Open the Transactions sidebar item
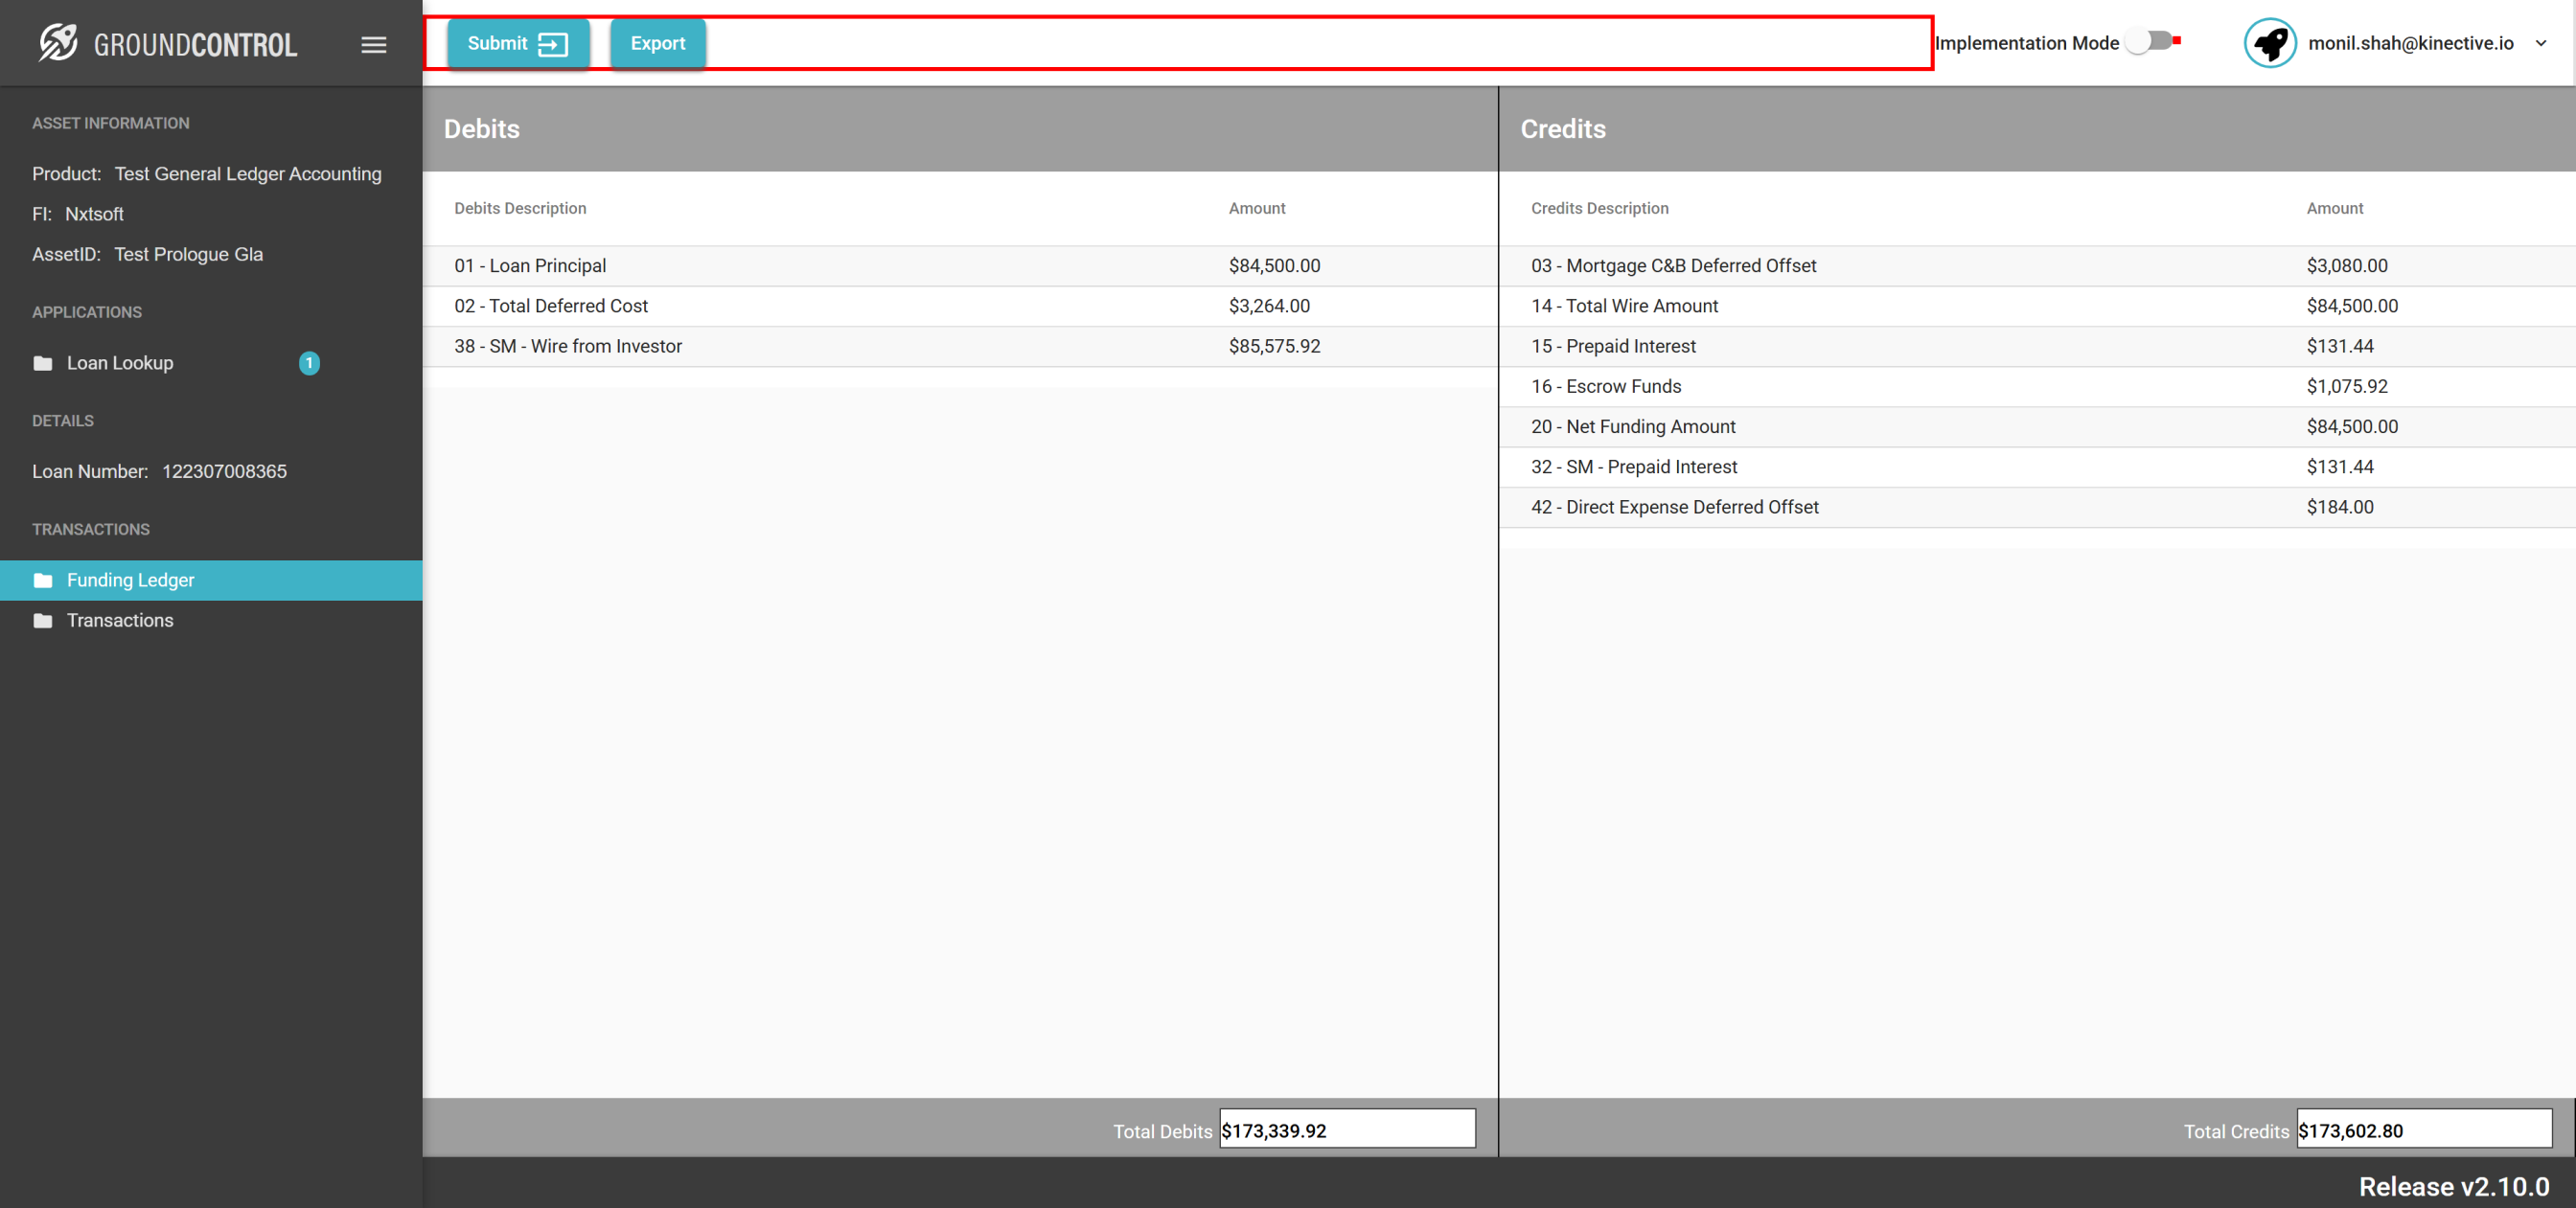 pyautogui.click(x=120, y=621)
